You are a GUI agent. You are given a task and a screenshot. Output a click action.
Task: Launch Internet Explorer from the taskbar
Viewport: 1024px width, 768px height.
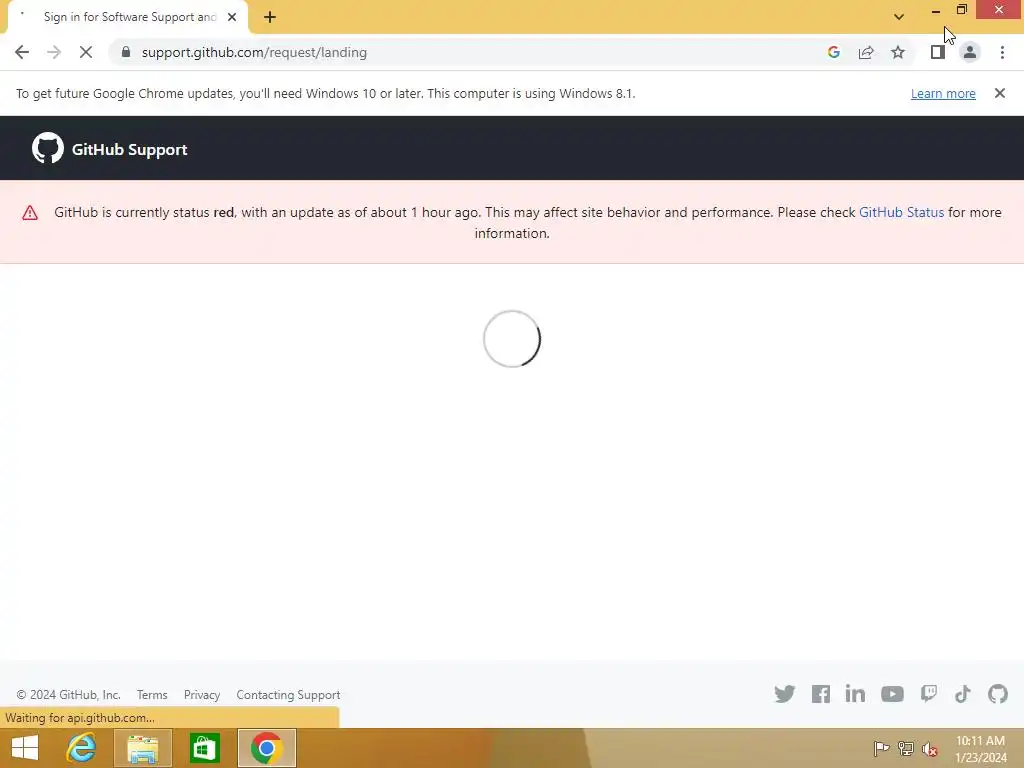[x=81, y=748]
